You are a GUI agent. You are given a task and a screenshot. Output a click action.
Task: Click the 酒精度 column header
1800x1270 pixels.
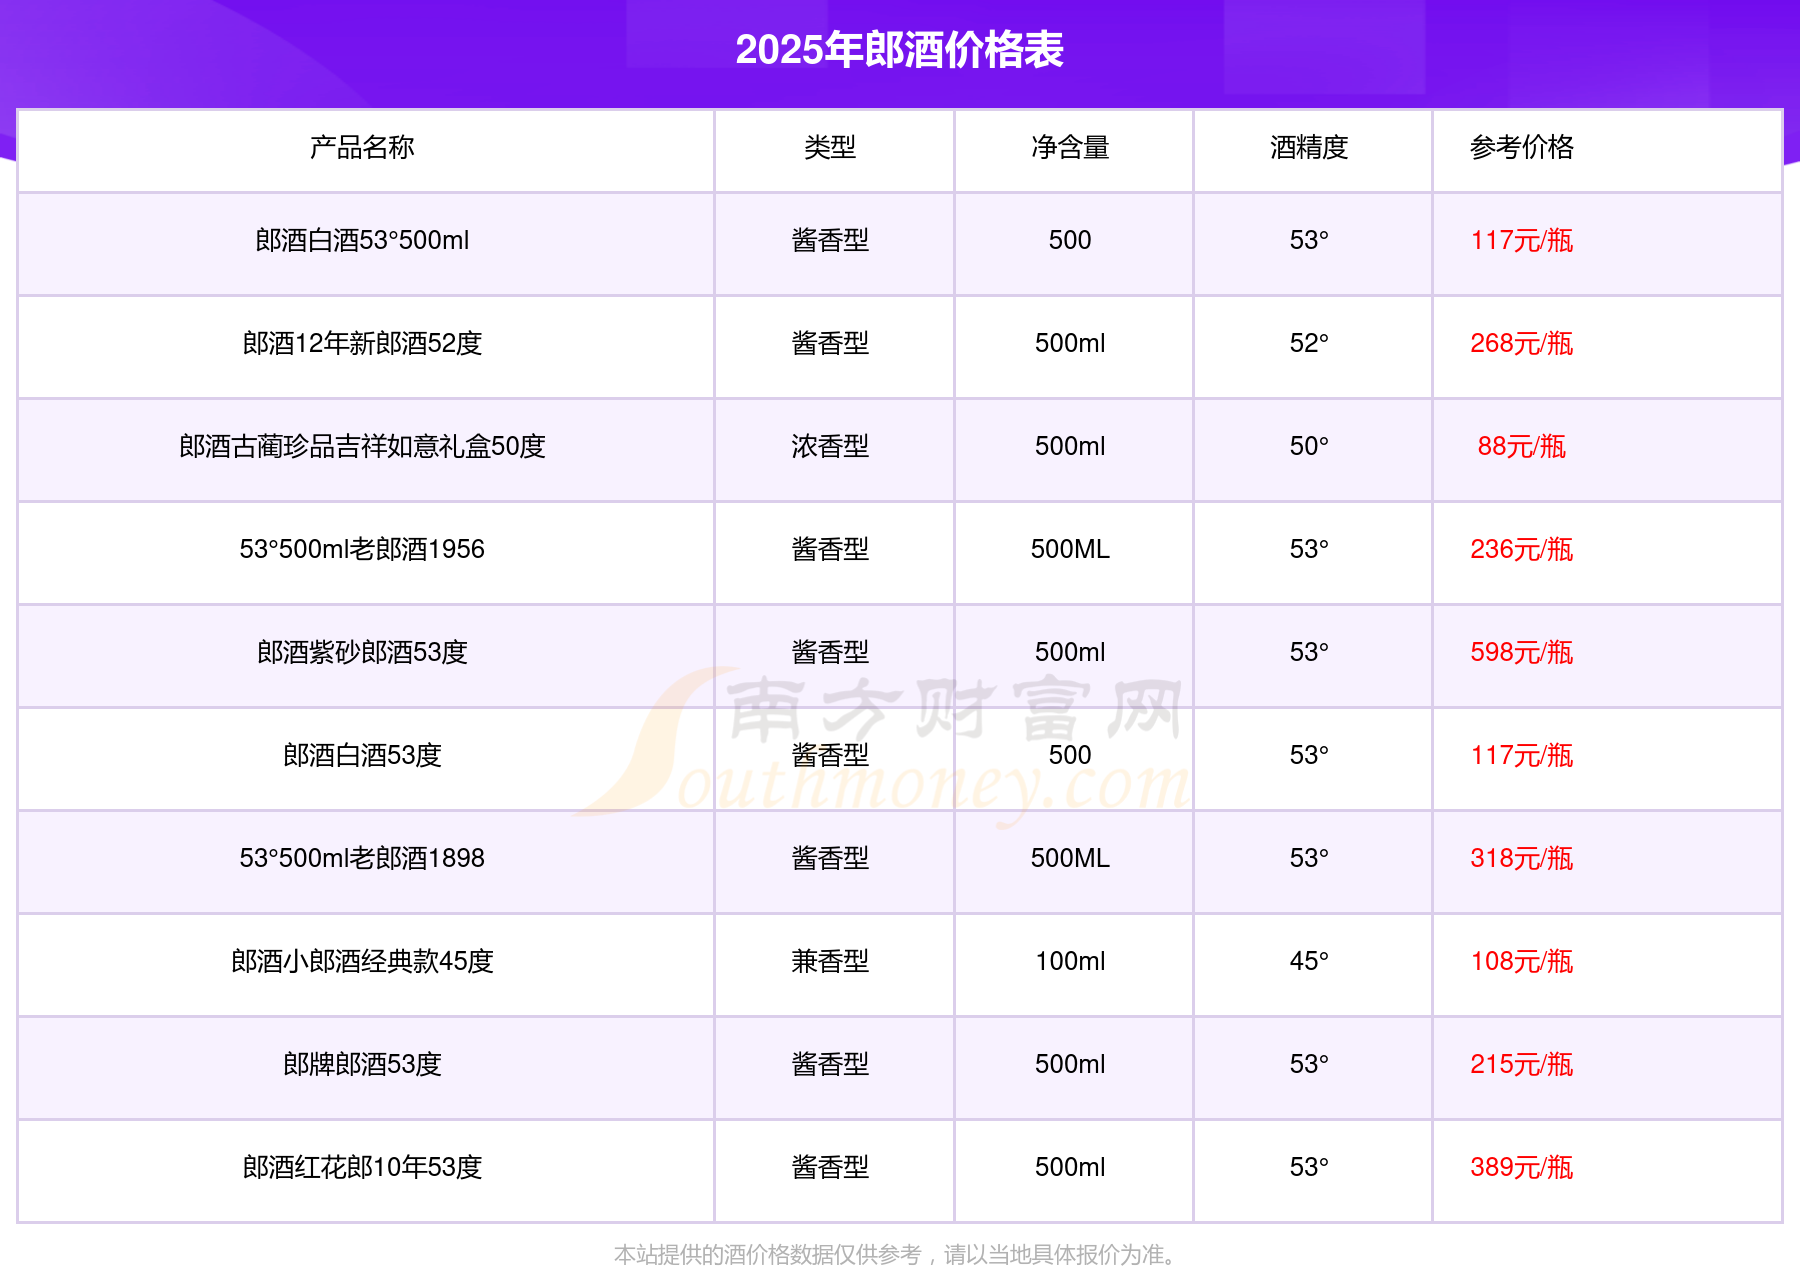pyautogui.click(x=1309, y=148)
